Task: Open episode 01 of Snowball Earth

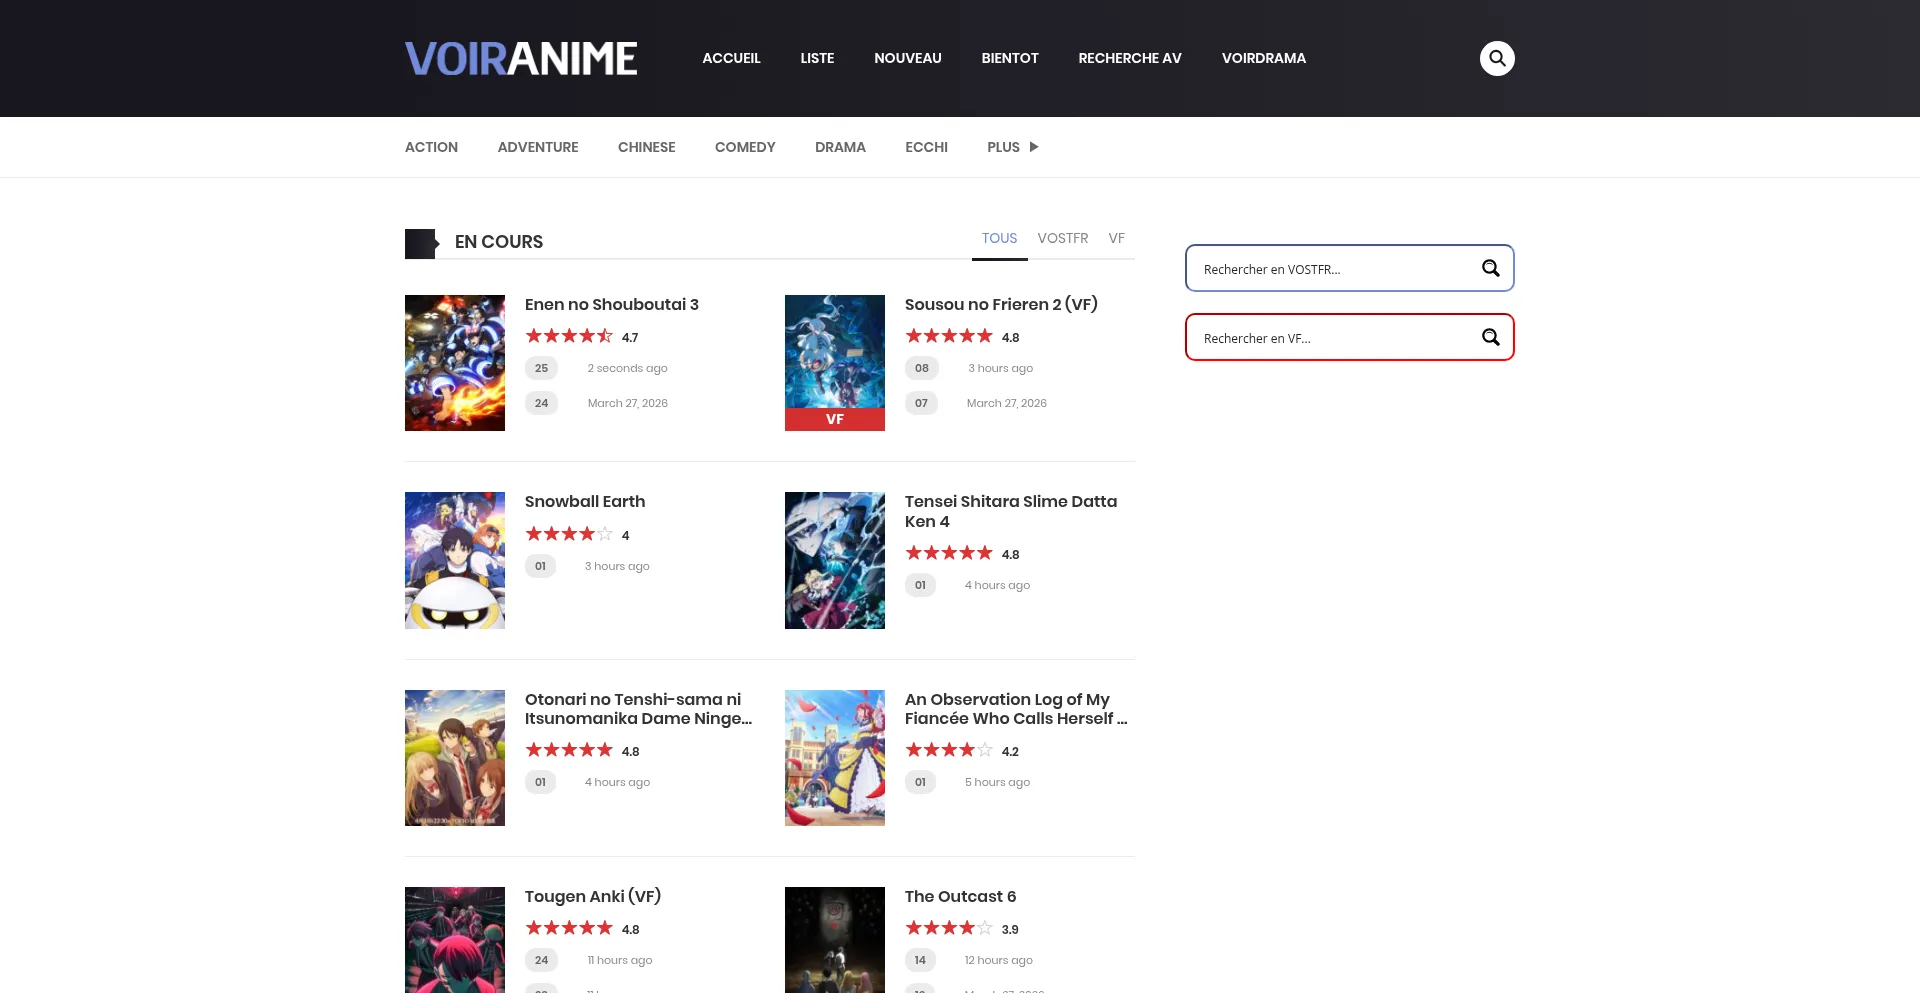Action: 540,566
